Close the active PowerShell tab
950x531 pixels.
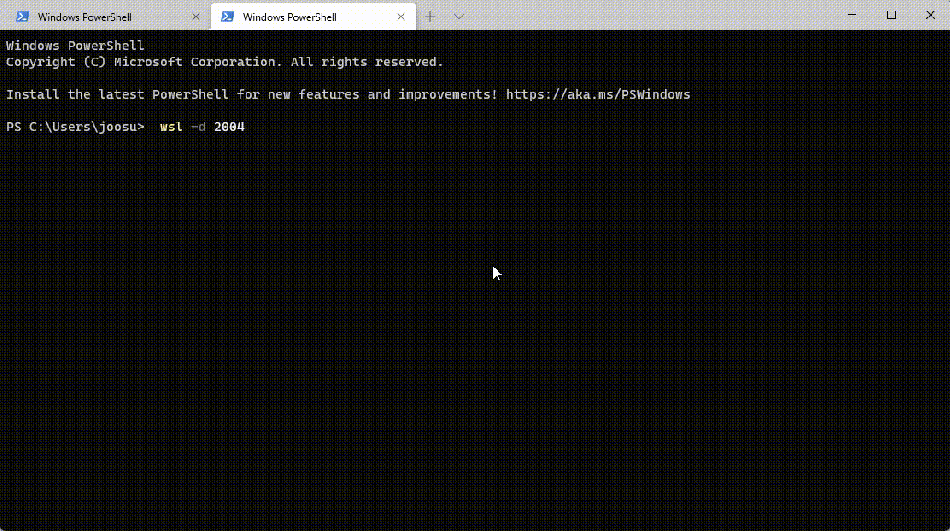coord(401,17)
